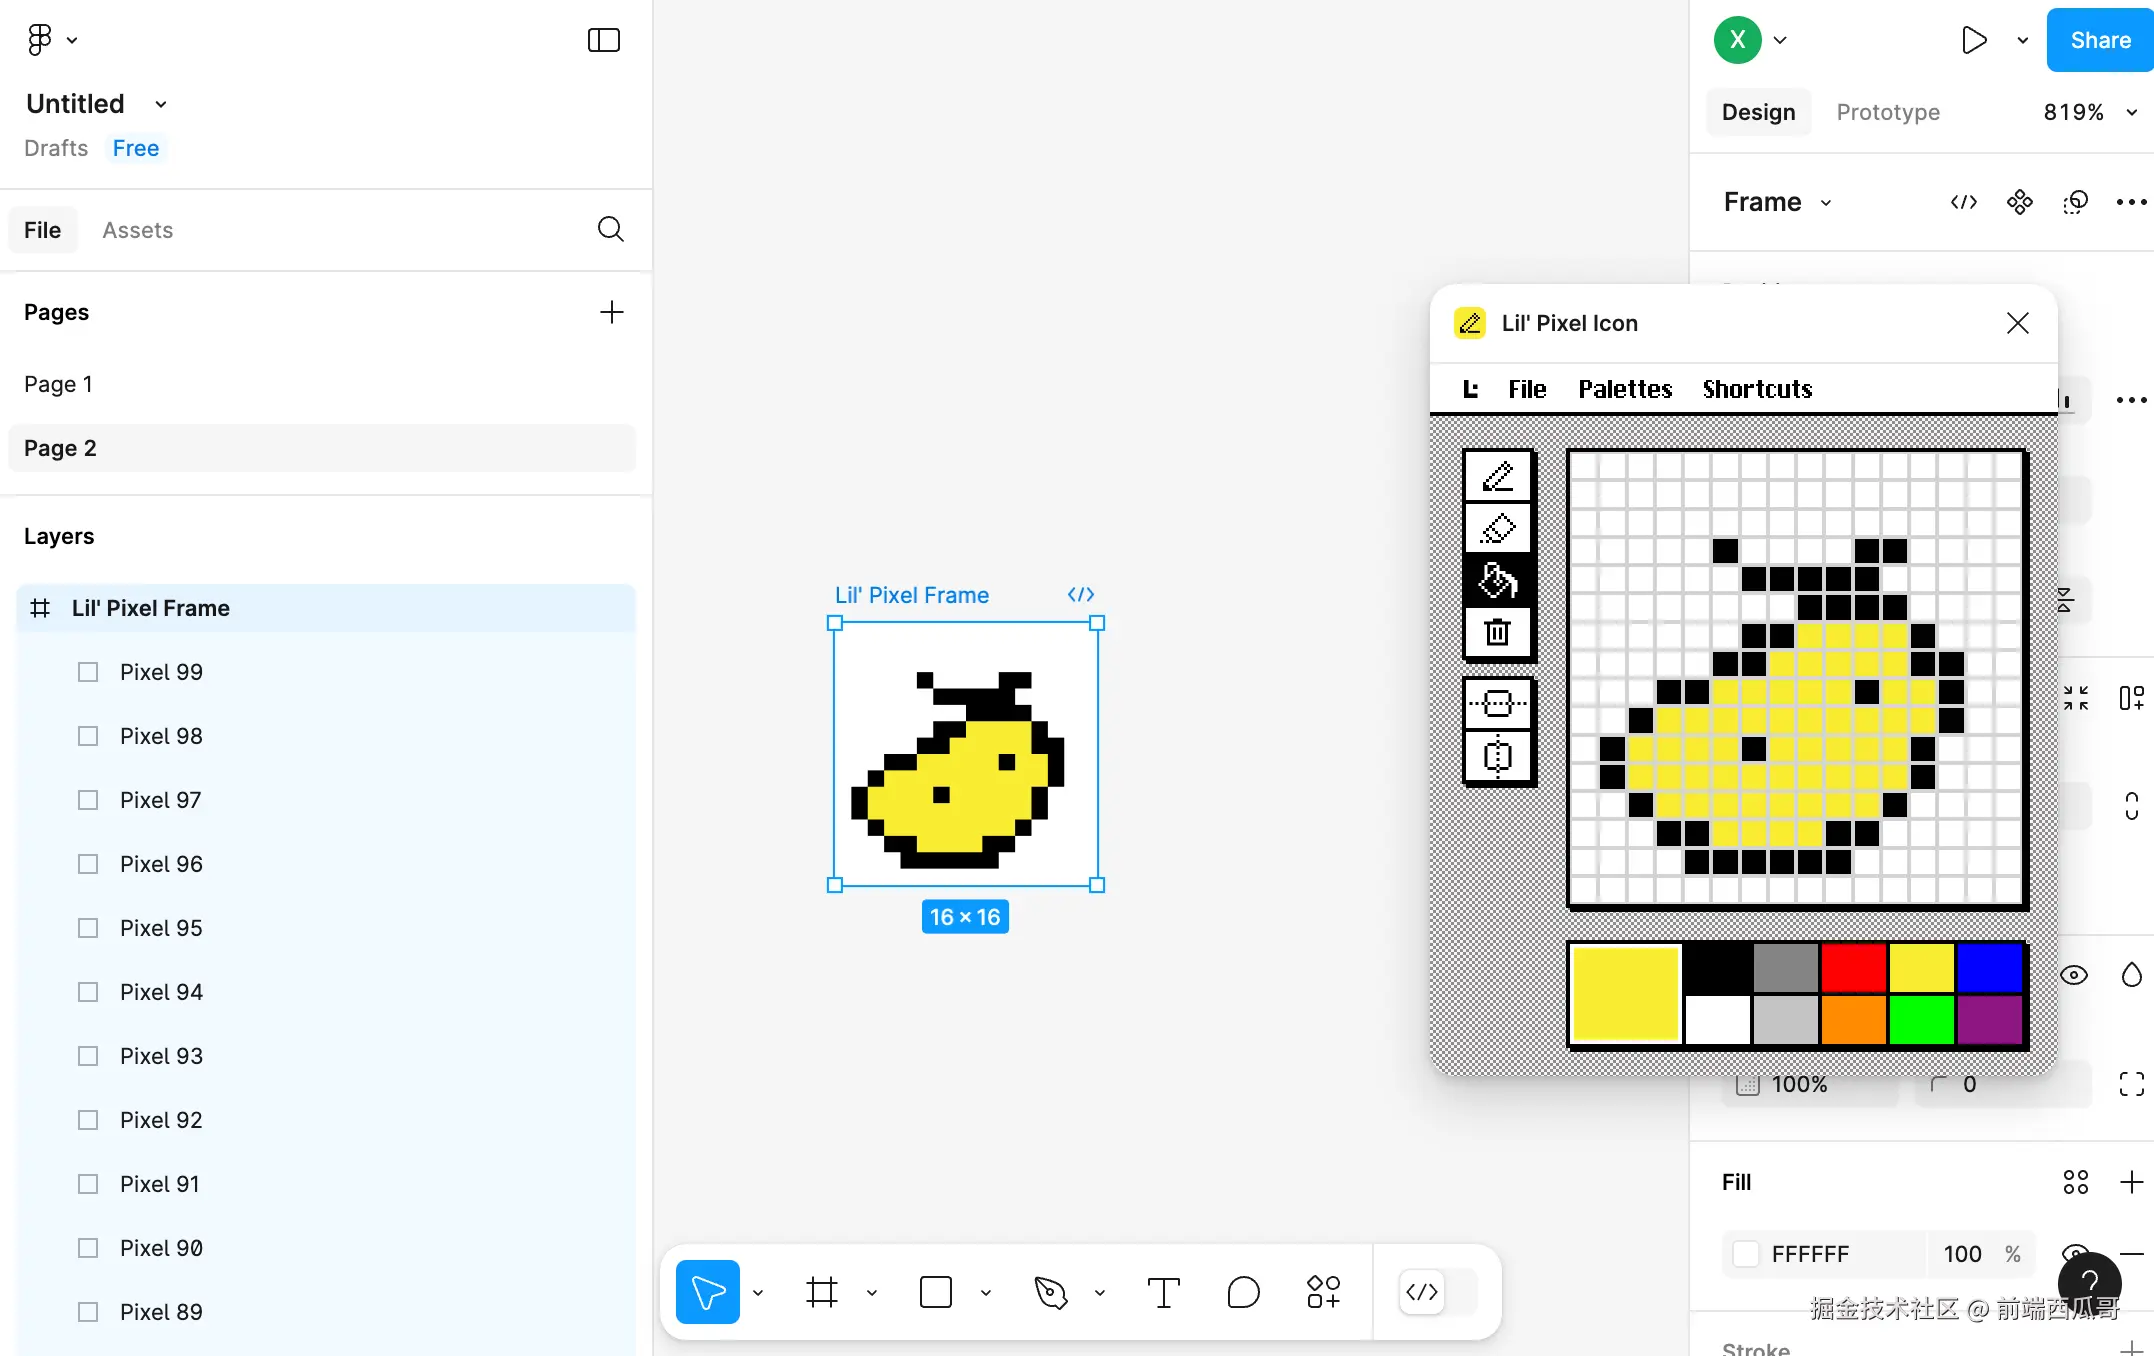Select the eraser tool in pixel editor
Screen dimensions: 2154x1356
coord(1497,528)
